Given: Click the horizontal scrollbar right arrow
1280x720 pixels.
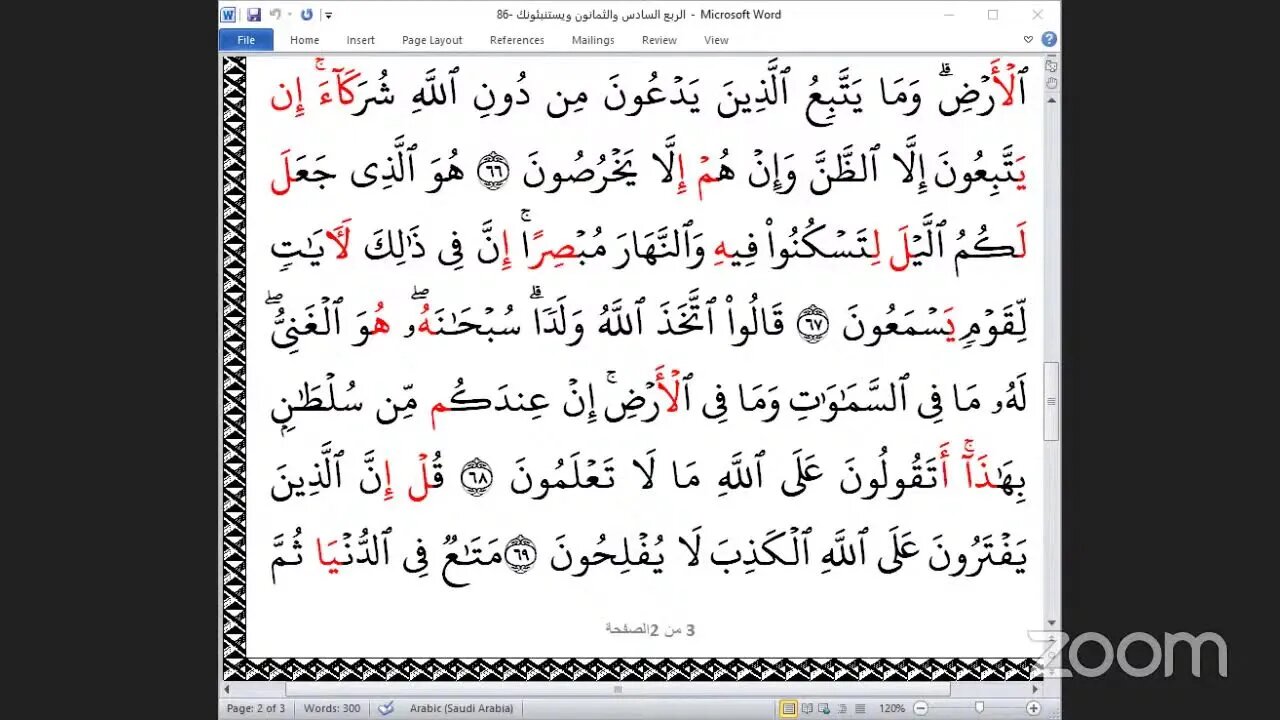Looking at the screenshot, I should click(x=1036, y=689).
